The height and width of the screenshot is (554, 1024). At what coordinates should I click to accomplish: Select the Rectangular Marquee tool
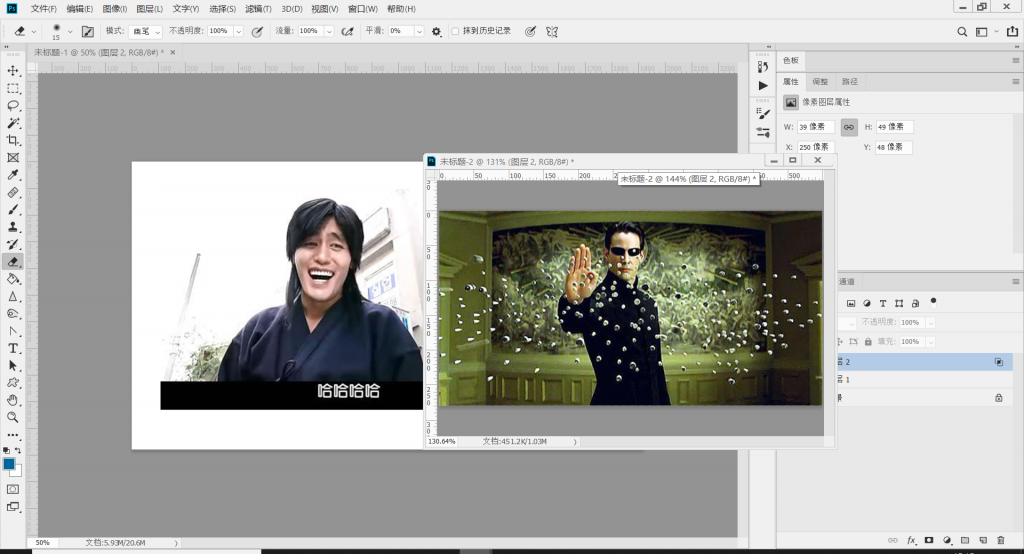(13, 88)
